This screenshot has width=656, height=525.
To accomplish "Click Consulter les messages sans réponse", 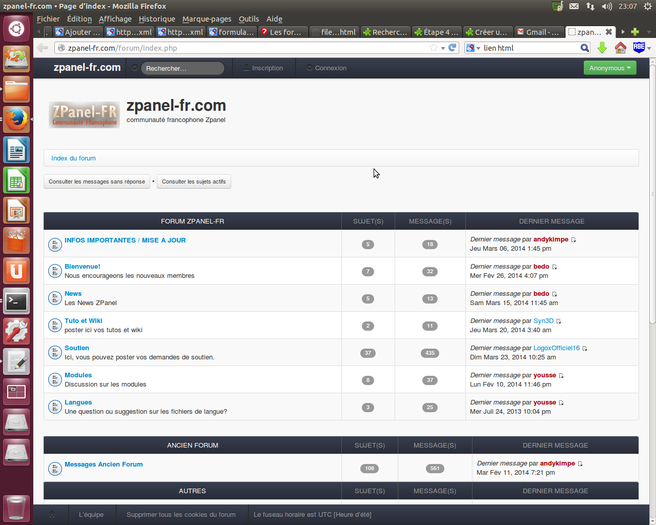I will tap(97, 182).
